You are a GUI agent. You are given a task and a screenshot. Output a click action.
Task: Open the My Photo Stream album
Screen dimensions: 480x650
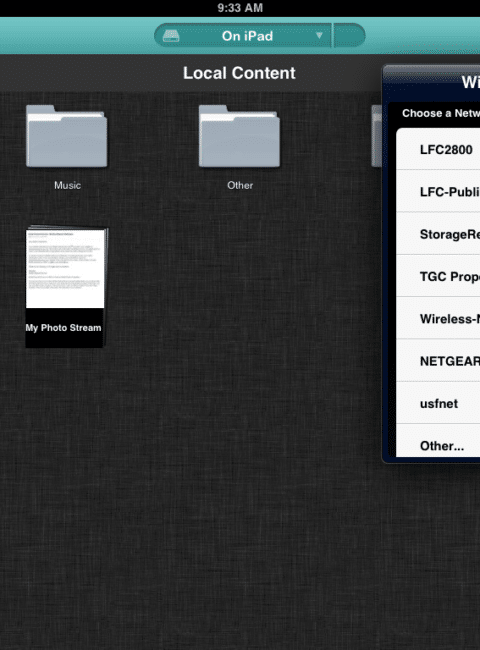[66, 286]
